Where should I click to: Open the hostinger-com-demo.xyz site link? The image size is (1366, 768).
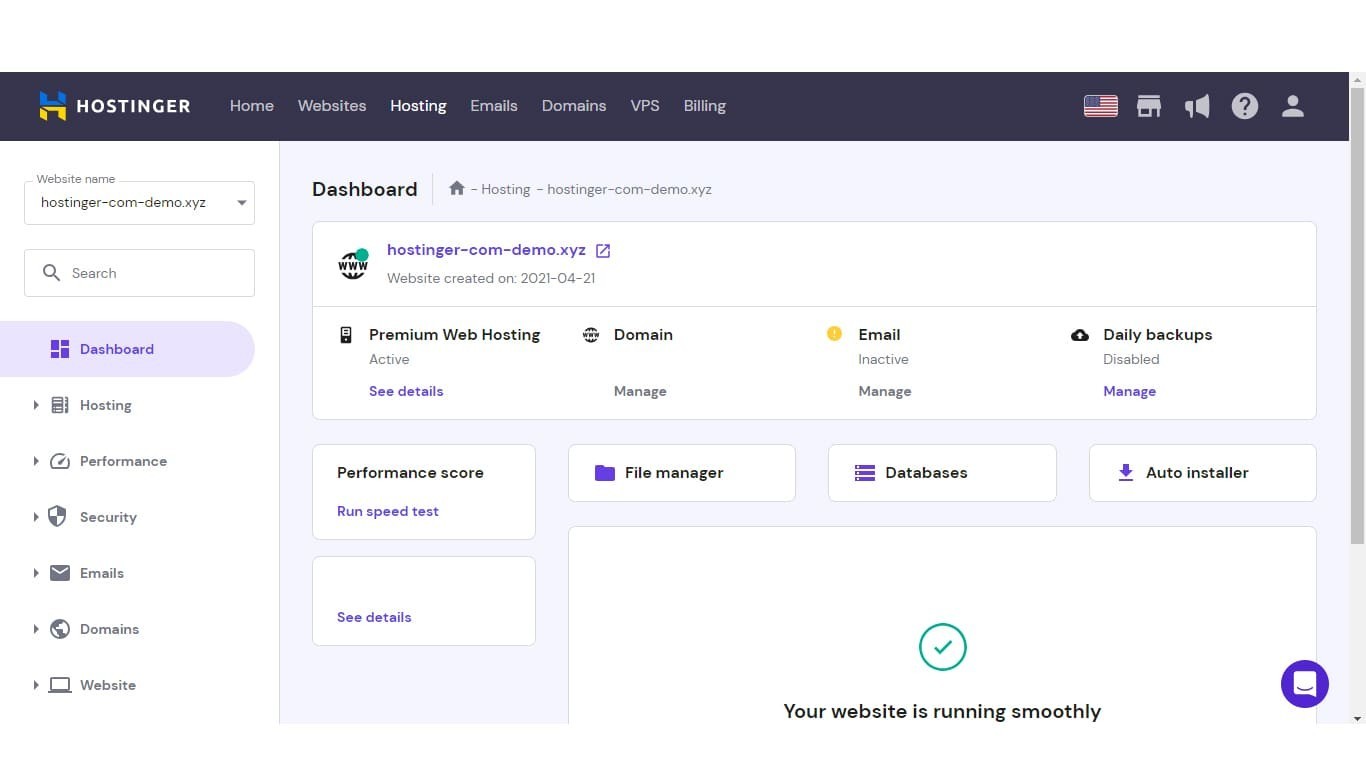click(x=486, y=250)
